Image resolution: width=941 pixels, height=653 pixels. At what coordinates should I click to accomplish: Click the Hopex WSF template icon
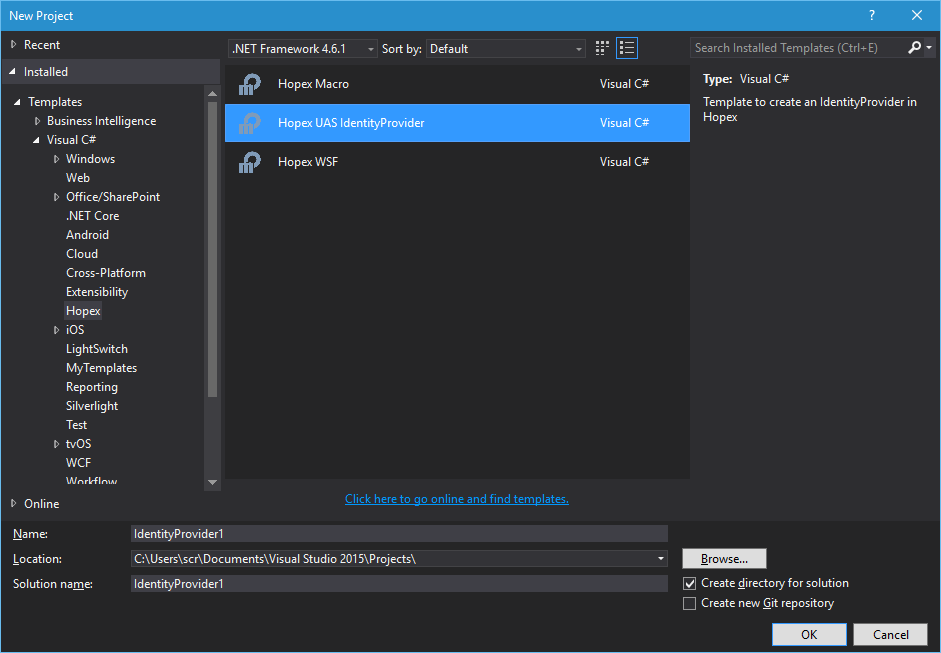(250, 161)
